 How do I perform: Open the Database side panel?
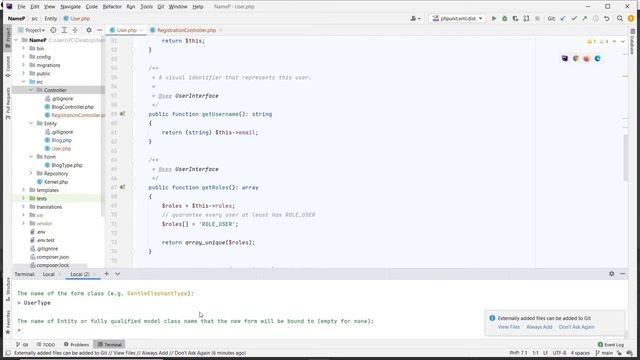(632, 43)
